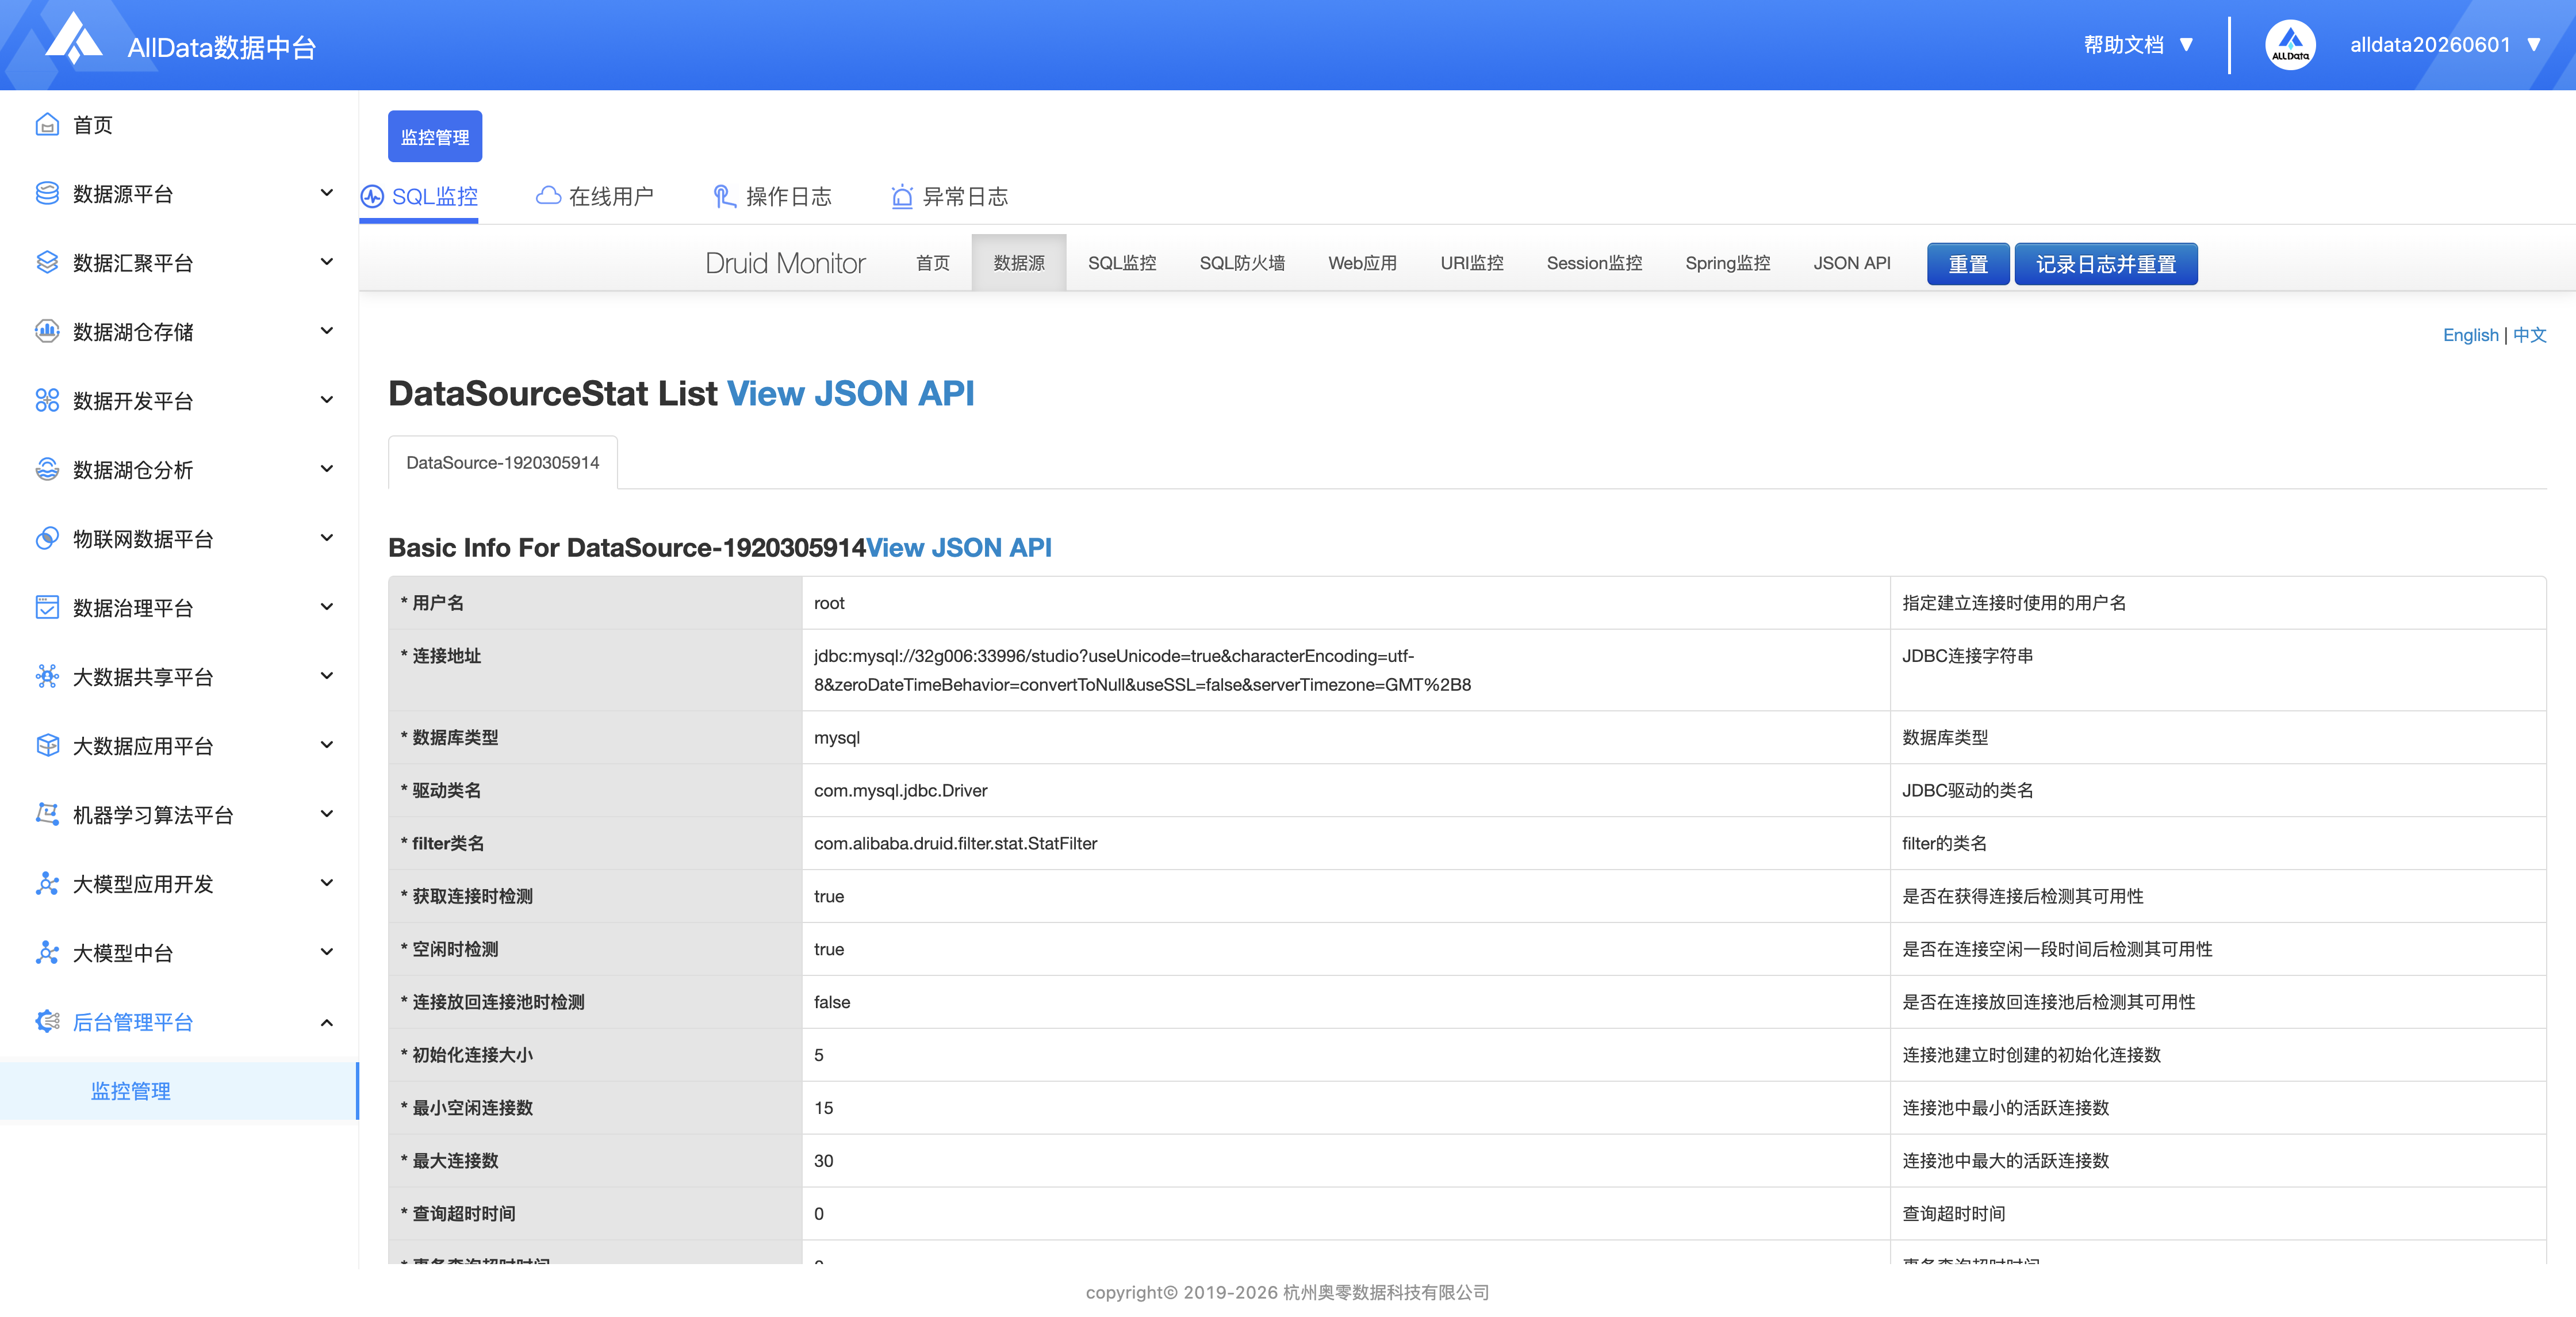The width and height of the screenshot is (2576, 1317).
Task: Switch language to 中文
Action: [x=2529, y=335]
